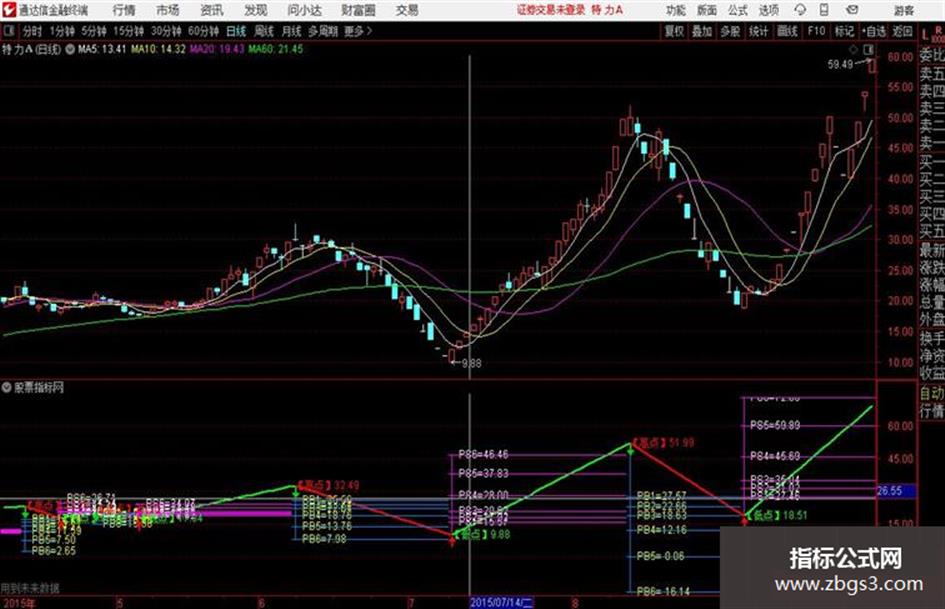Add stock via +自选 button
945x609 pixels.
[x=874, y=31]
